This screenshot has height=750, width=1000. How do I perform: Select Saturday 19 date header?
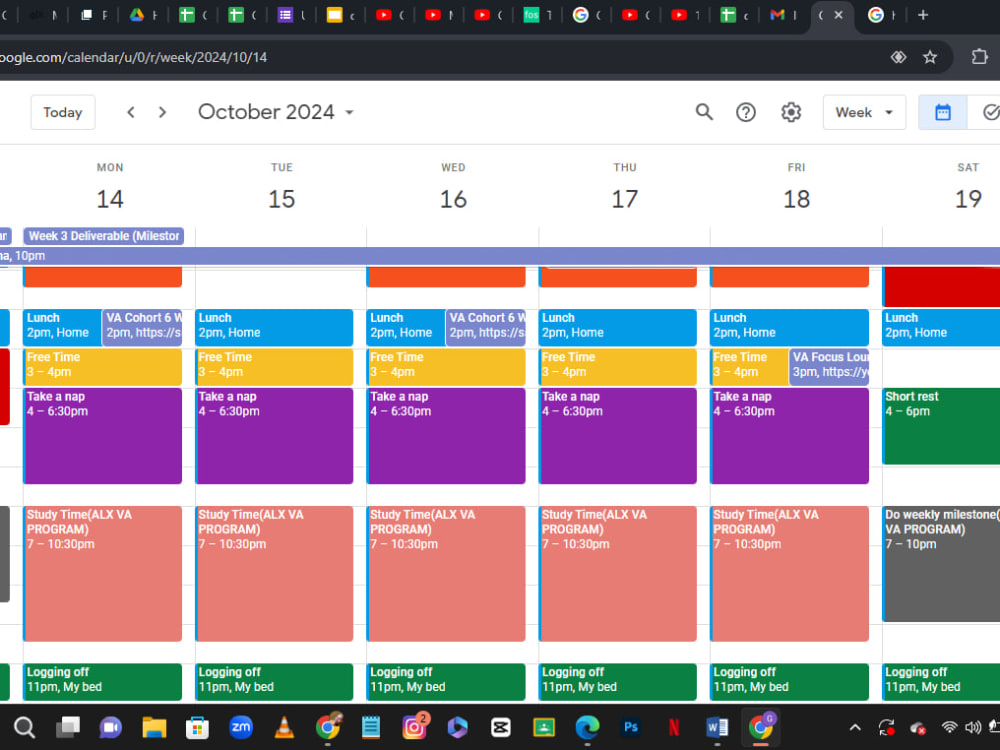tap(967, 199)
